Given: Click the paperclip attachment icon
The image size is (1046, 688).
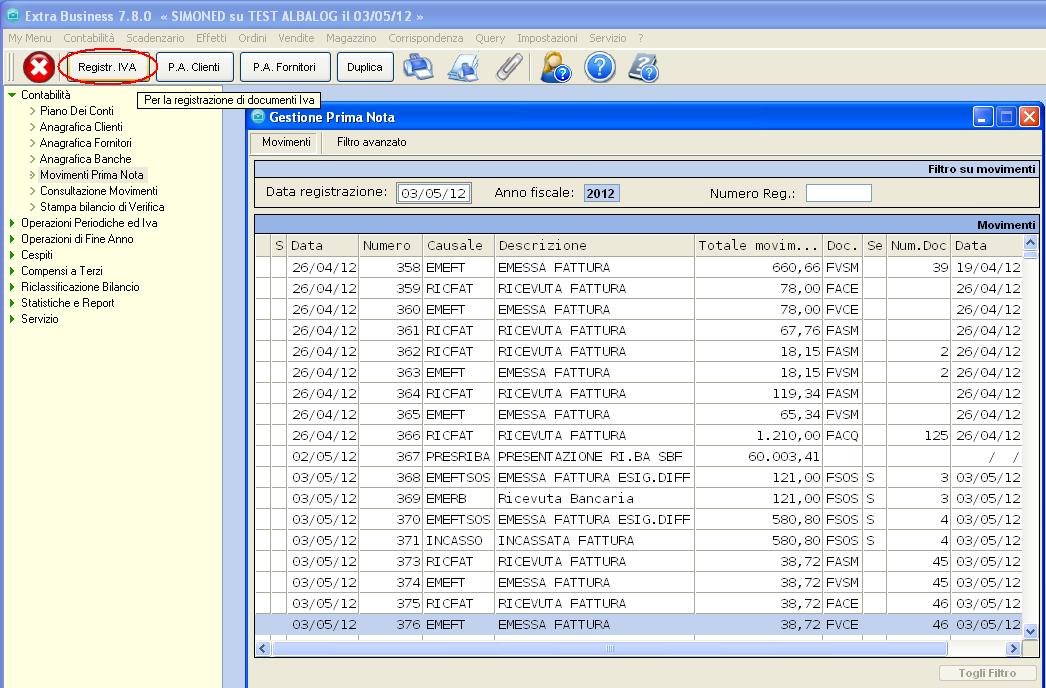Looking at the screenshot, I should click(509, 68).
